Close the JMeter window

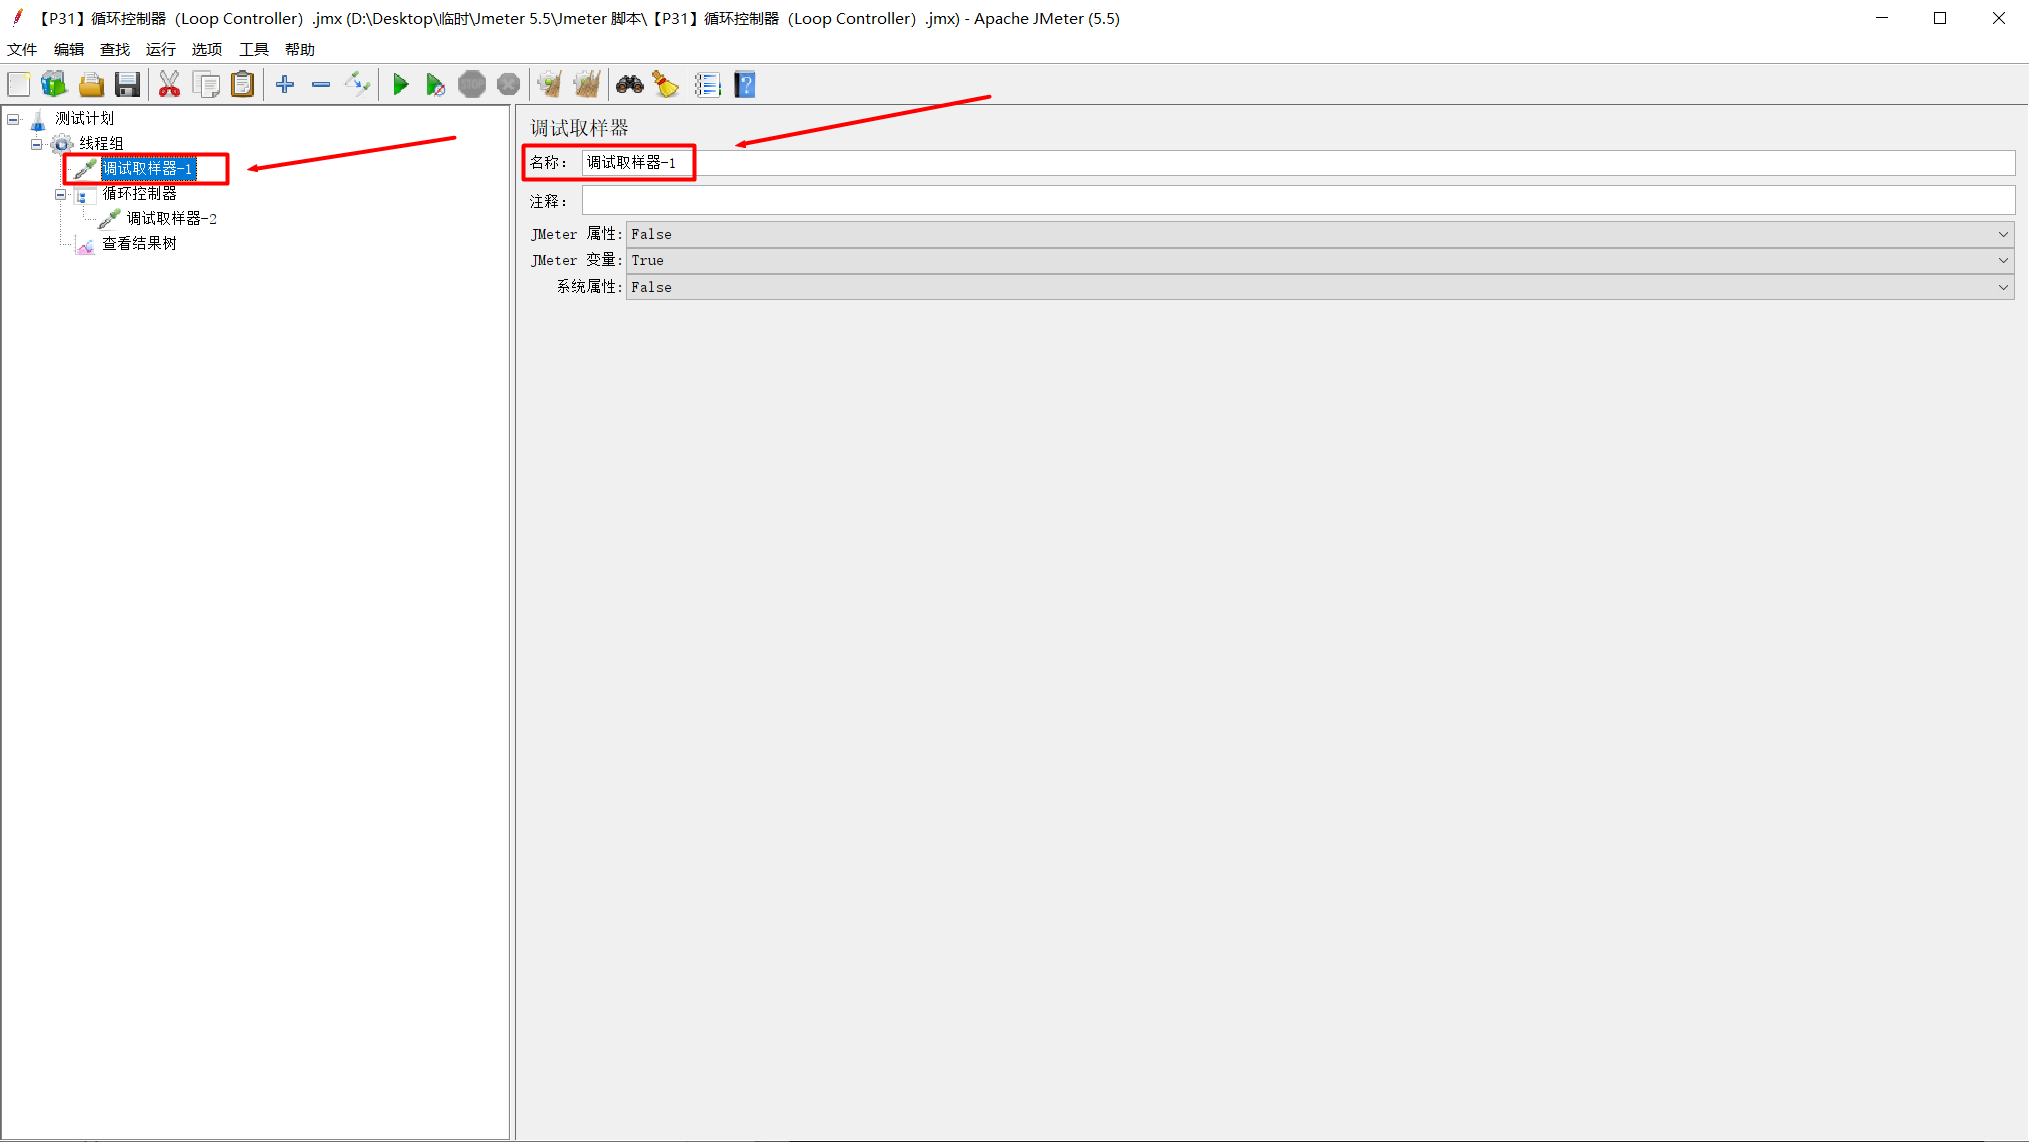(x=1999, y=18)
